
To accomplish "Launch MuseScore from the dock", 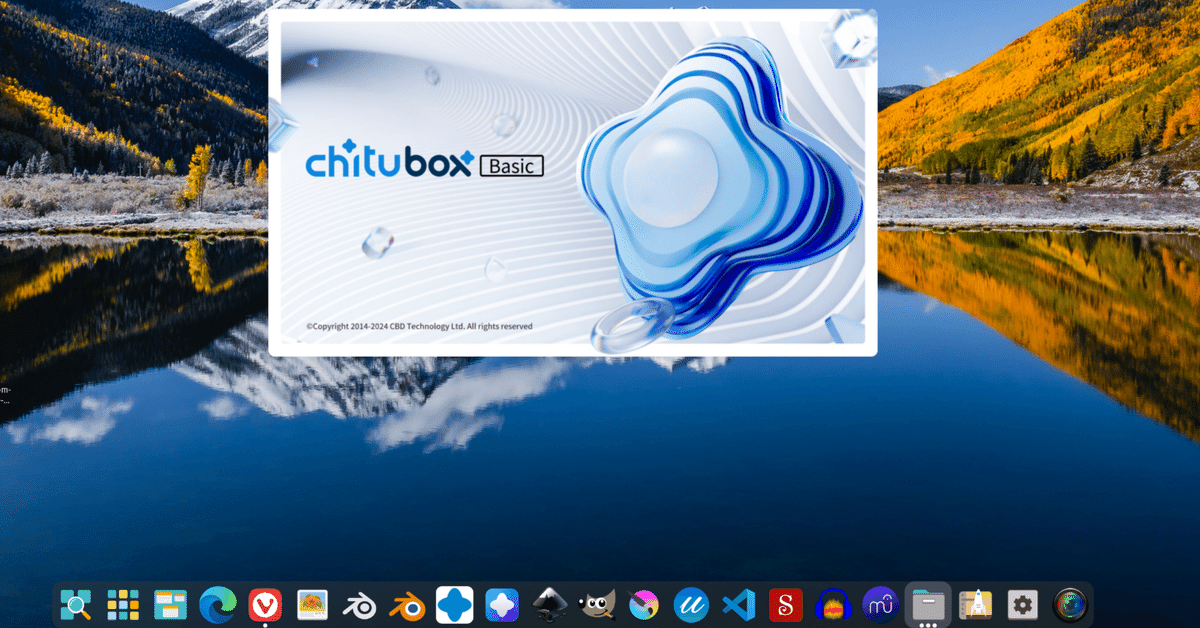I will tap(881, 604).
